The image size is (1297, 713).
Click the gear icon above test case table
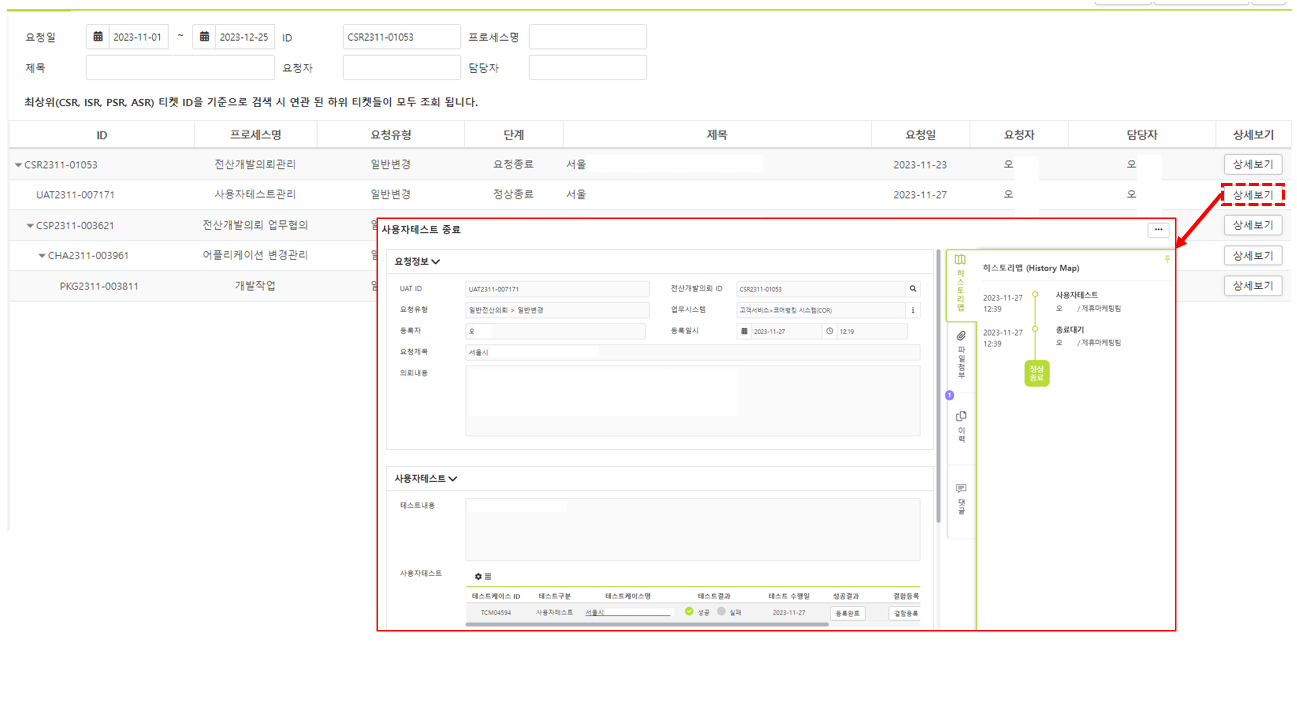tap(478, 576)
